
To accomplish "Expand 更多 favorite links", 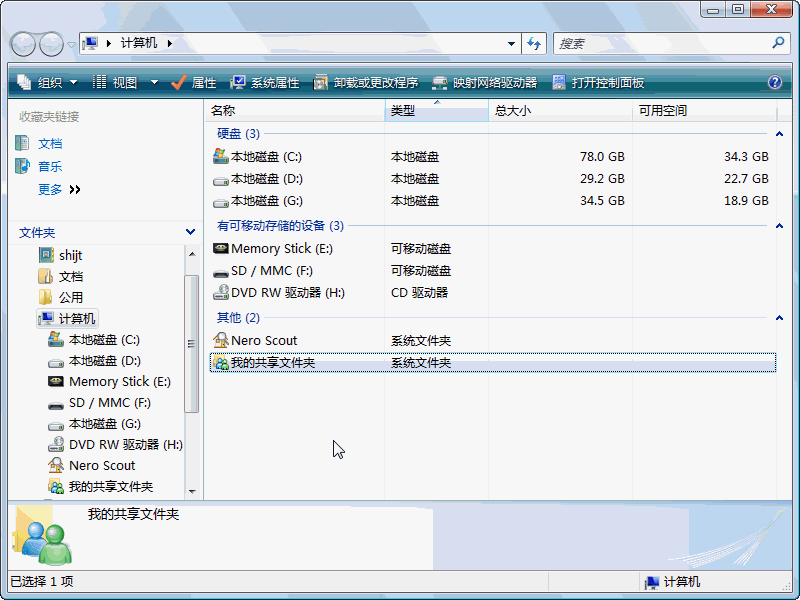I will 59,189.
